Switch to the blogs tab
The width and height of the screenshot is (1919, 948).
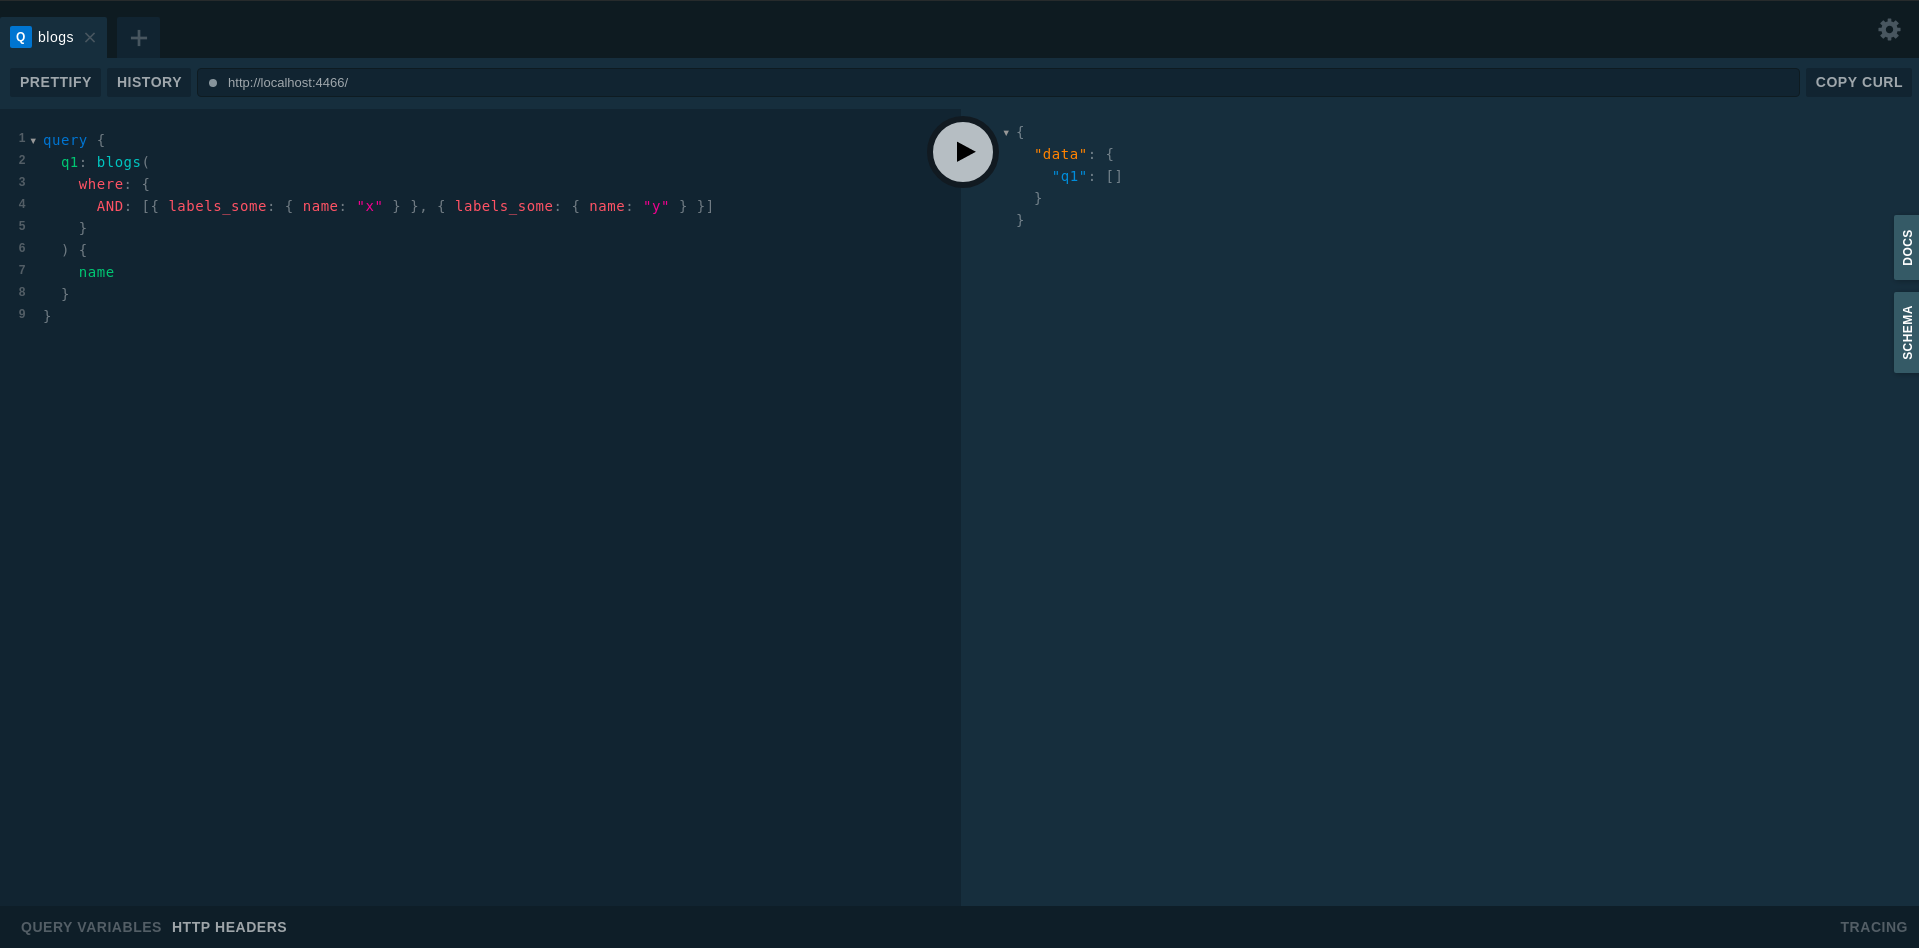(x=55, y=37)
